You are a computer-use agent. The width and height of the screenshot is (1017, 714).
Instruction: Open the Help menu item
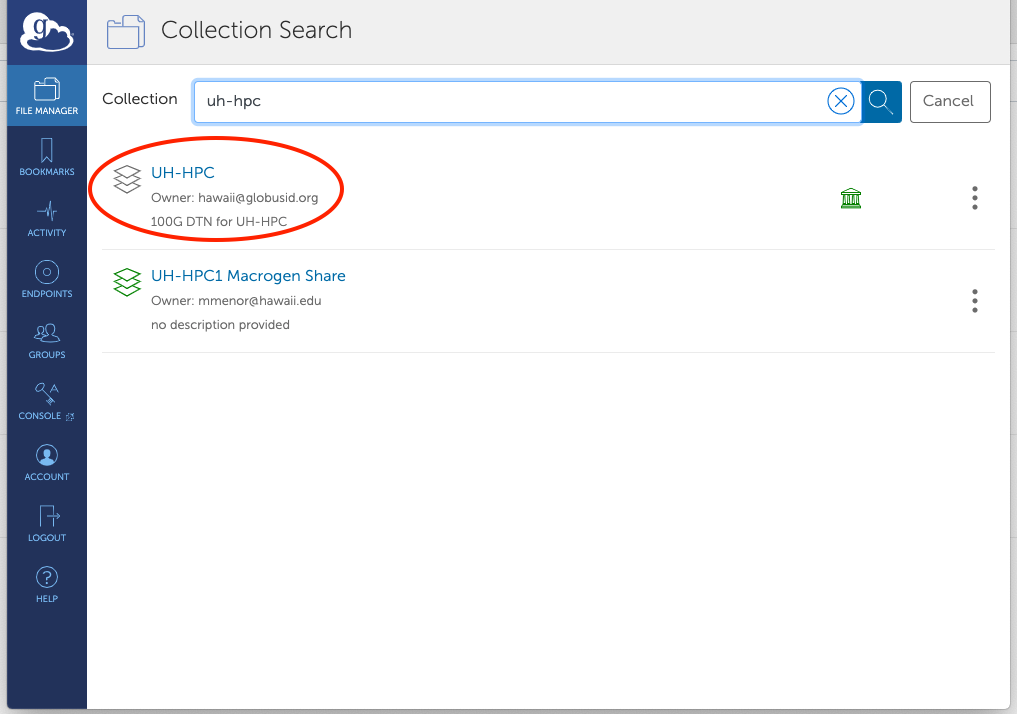pyautogui.click(x=47, y=584)
